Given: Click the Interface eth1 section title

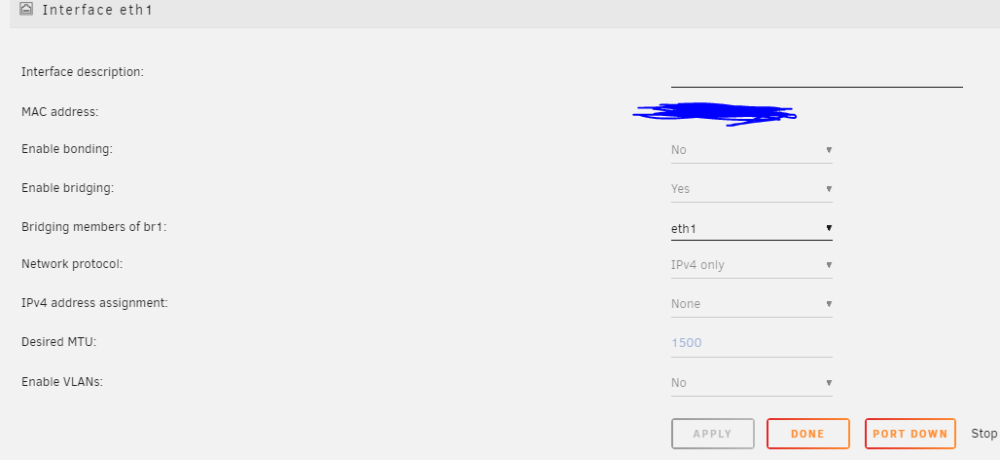Looking at the screenshot, I should (x=97, y=10).
